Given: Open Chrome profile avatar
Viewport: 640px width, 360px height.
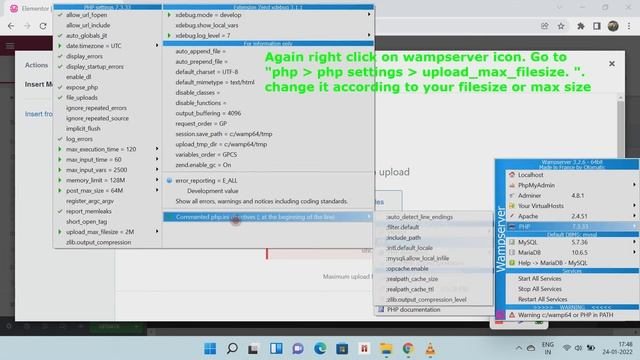Looking at the screenshot, I should 613,26.
